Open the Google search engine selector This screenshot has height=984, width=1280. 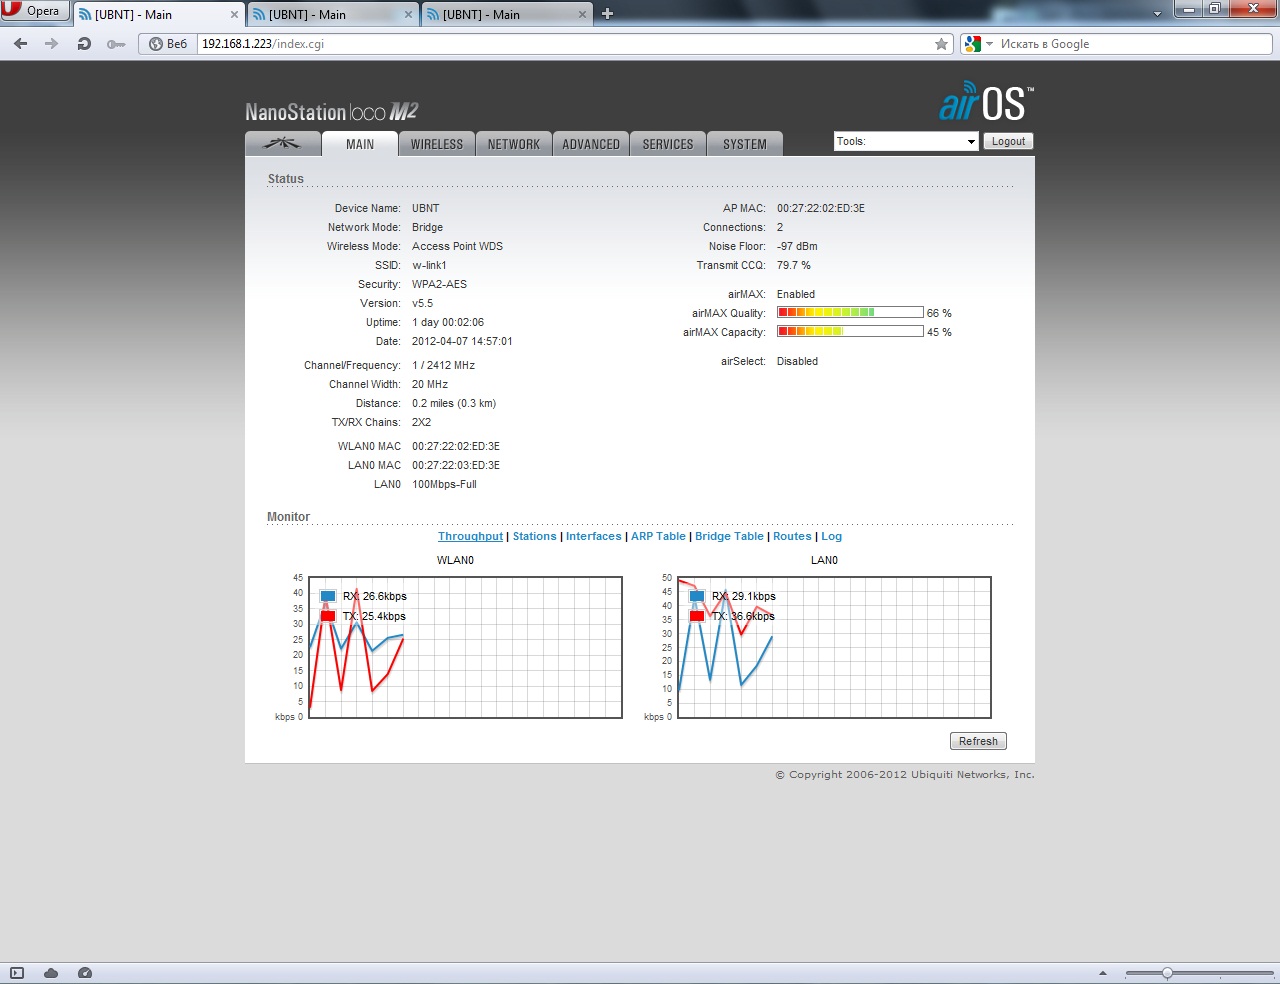click(x=978, y=44)
